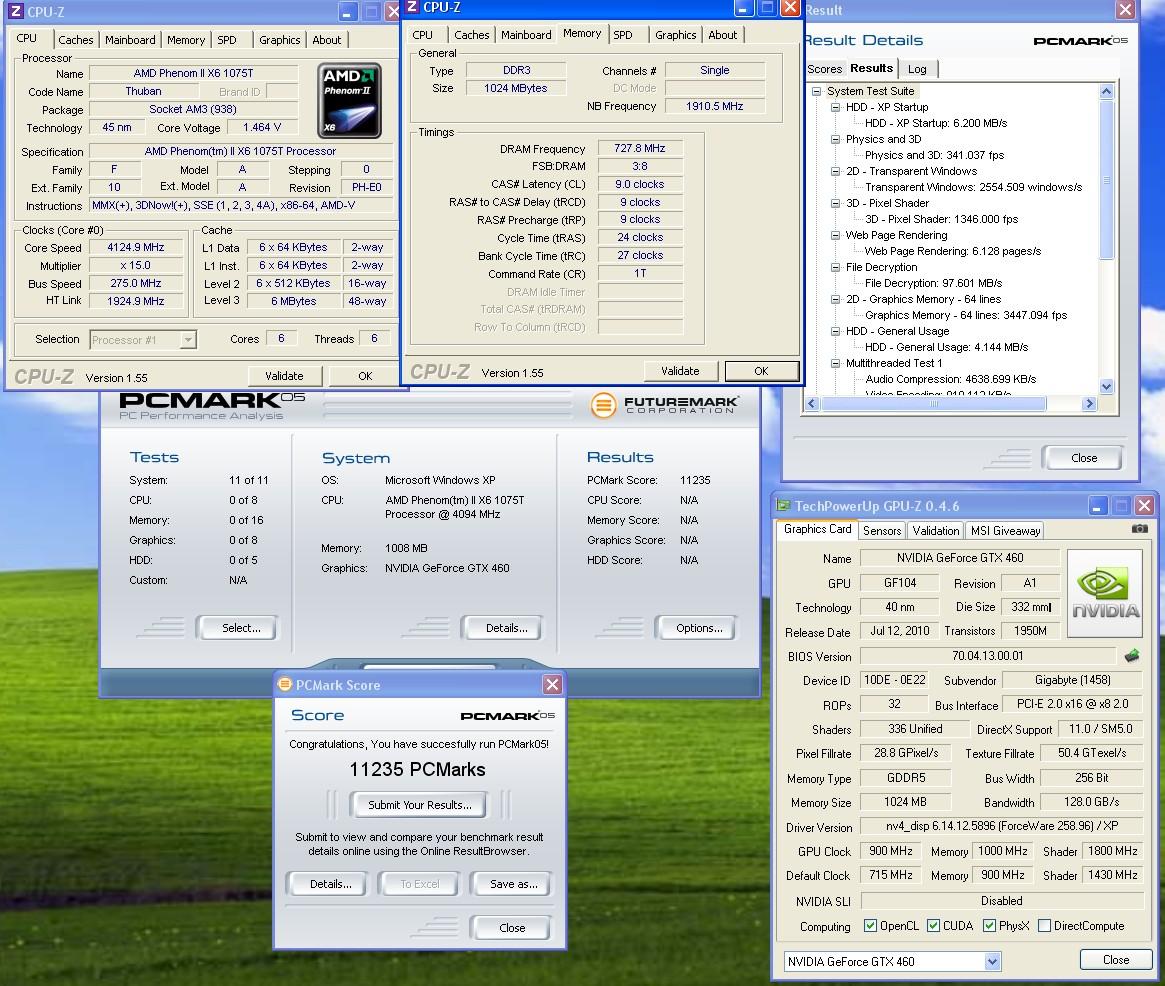Click the NVIDIA logo in GPU-Z

(1105, 593)
